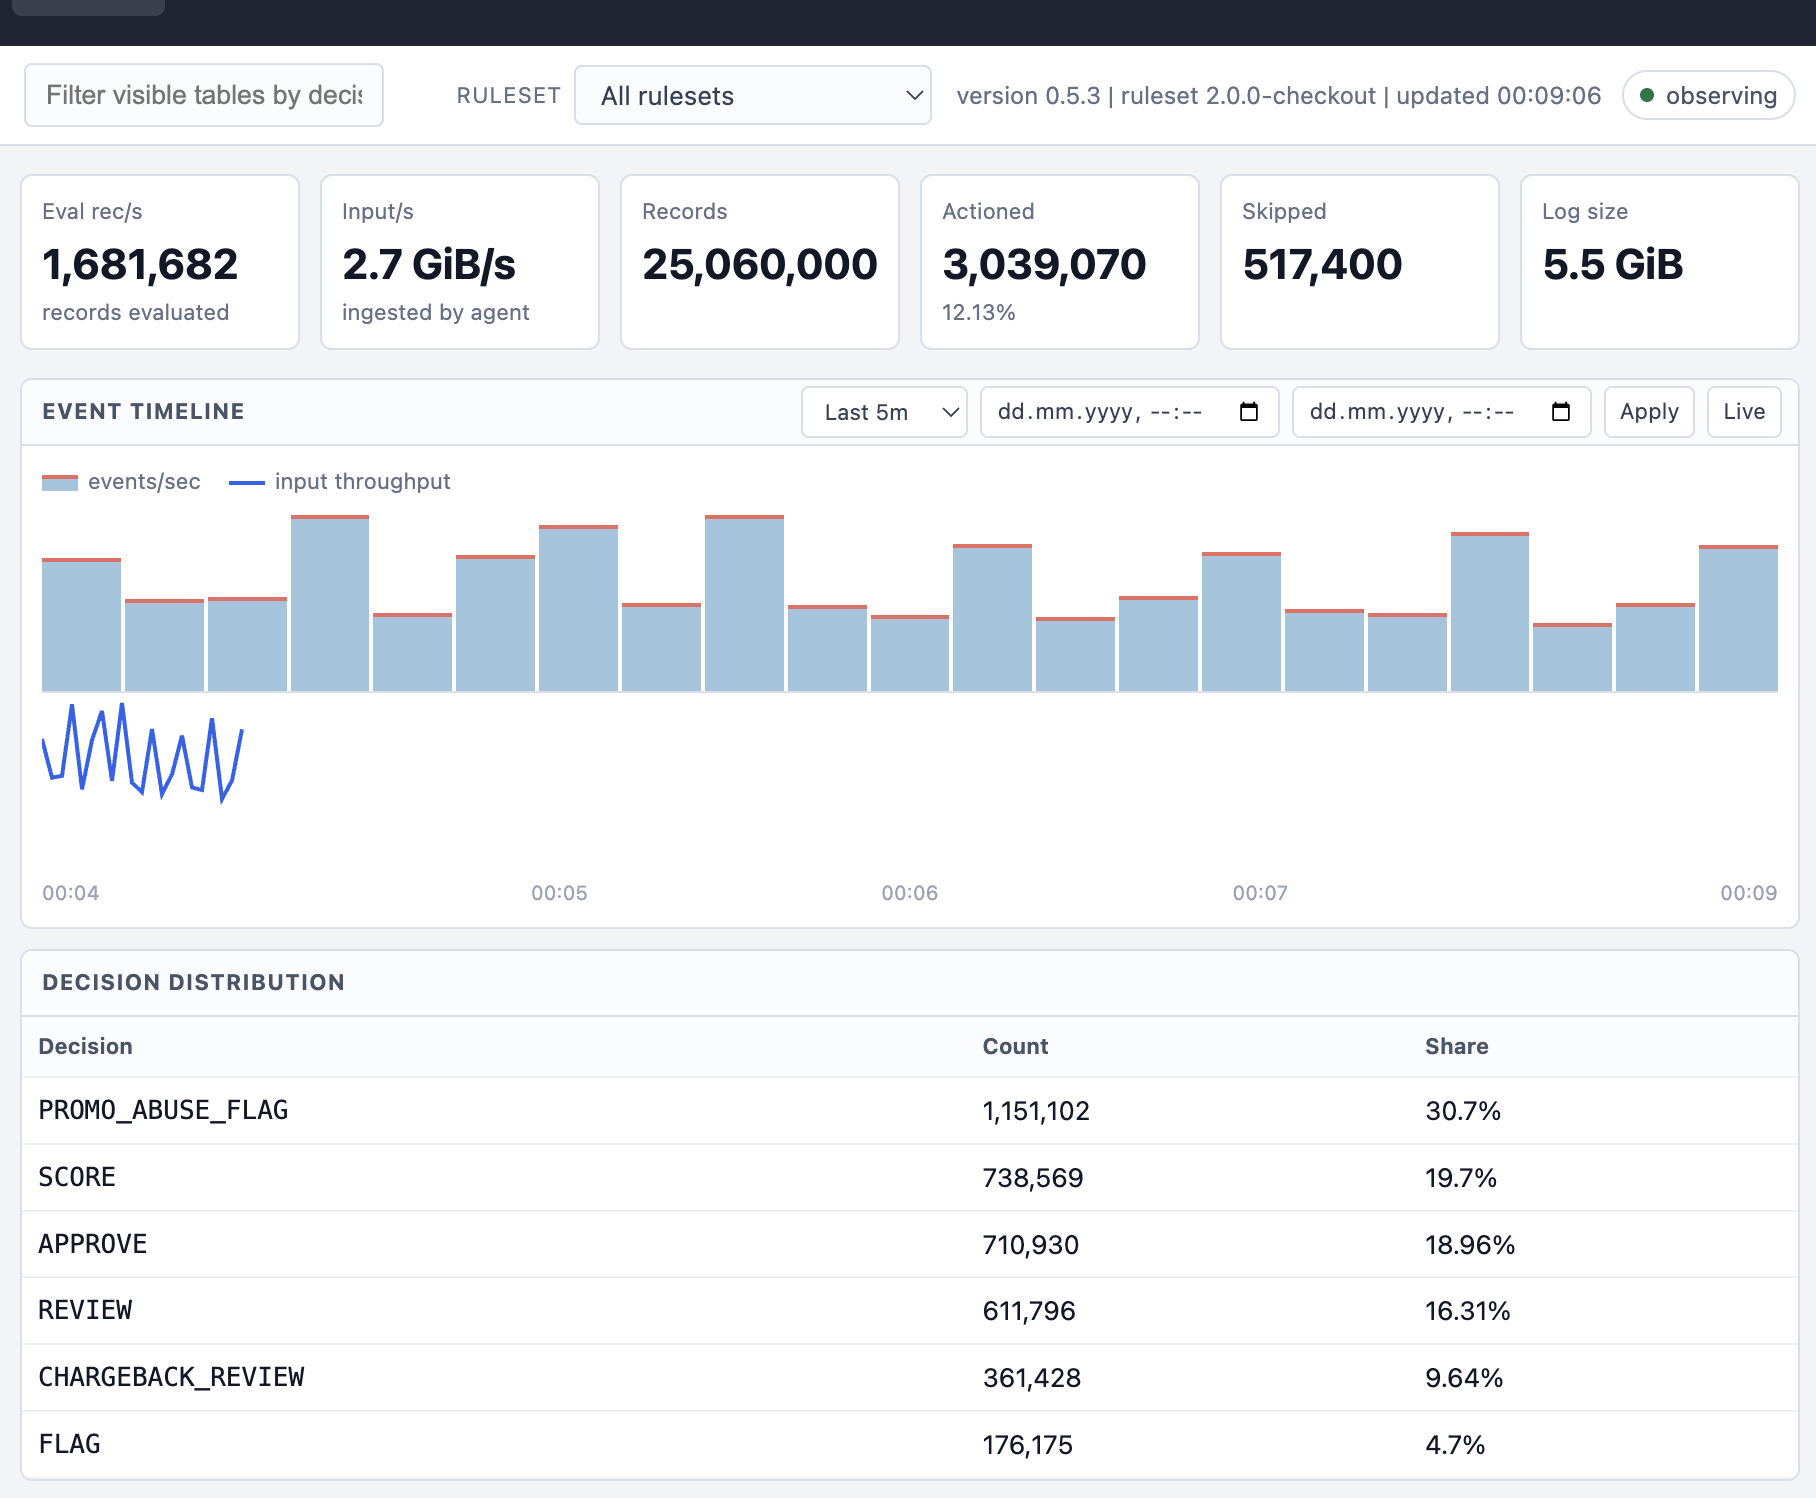1816x1498 pixels.
Task: Click the 19.7% share value
Action: tap(1461, 1178)
